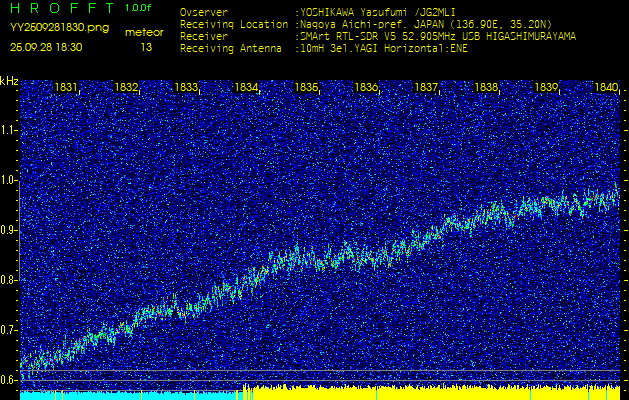Click the 1840 time marker
The width and height of the screenshot is (629, 400).
point(606,88)
